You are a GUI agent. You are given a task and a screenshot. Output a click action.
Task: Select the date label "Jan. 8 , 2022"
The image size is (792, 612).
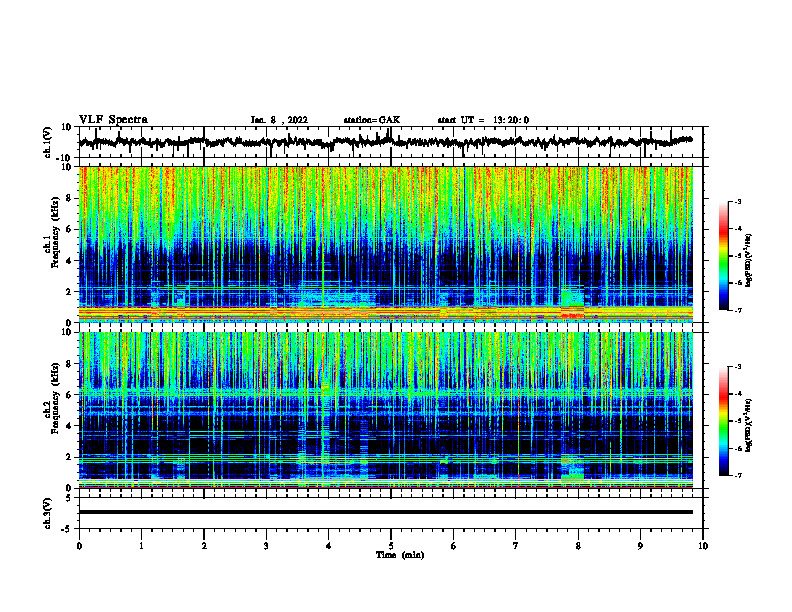tap(279, 120)
